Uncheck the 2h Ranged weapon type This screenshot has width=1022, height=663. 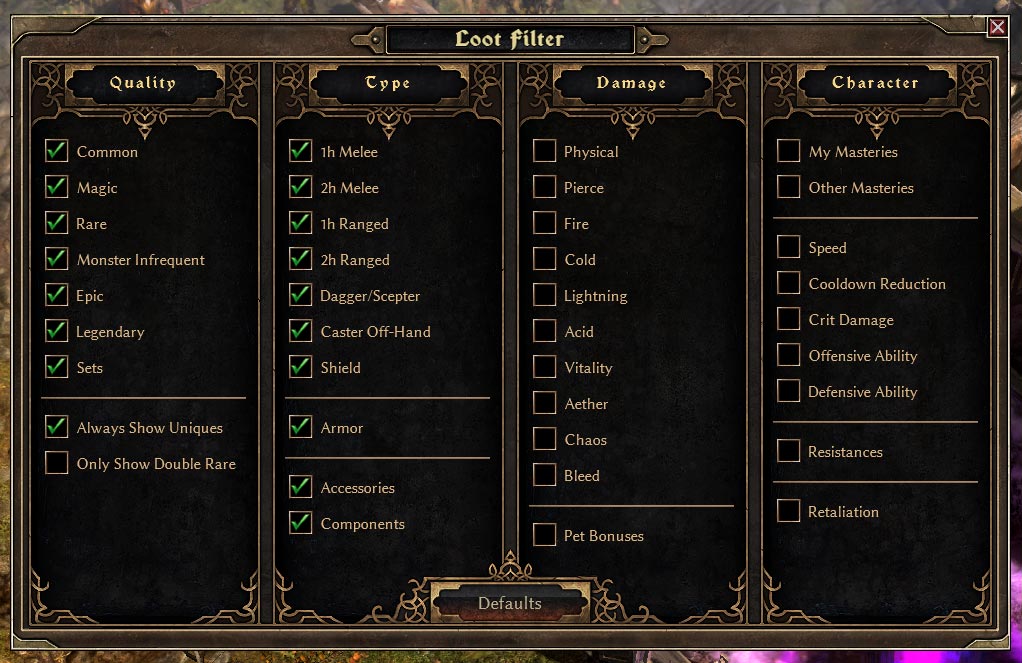coord(300,259)
